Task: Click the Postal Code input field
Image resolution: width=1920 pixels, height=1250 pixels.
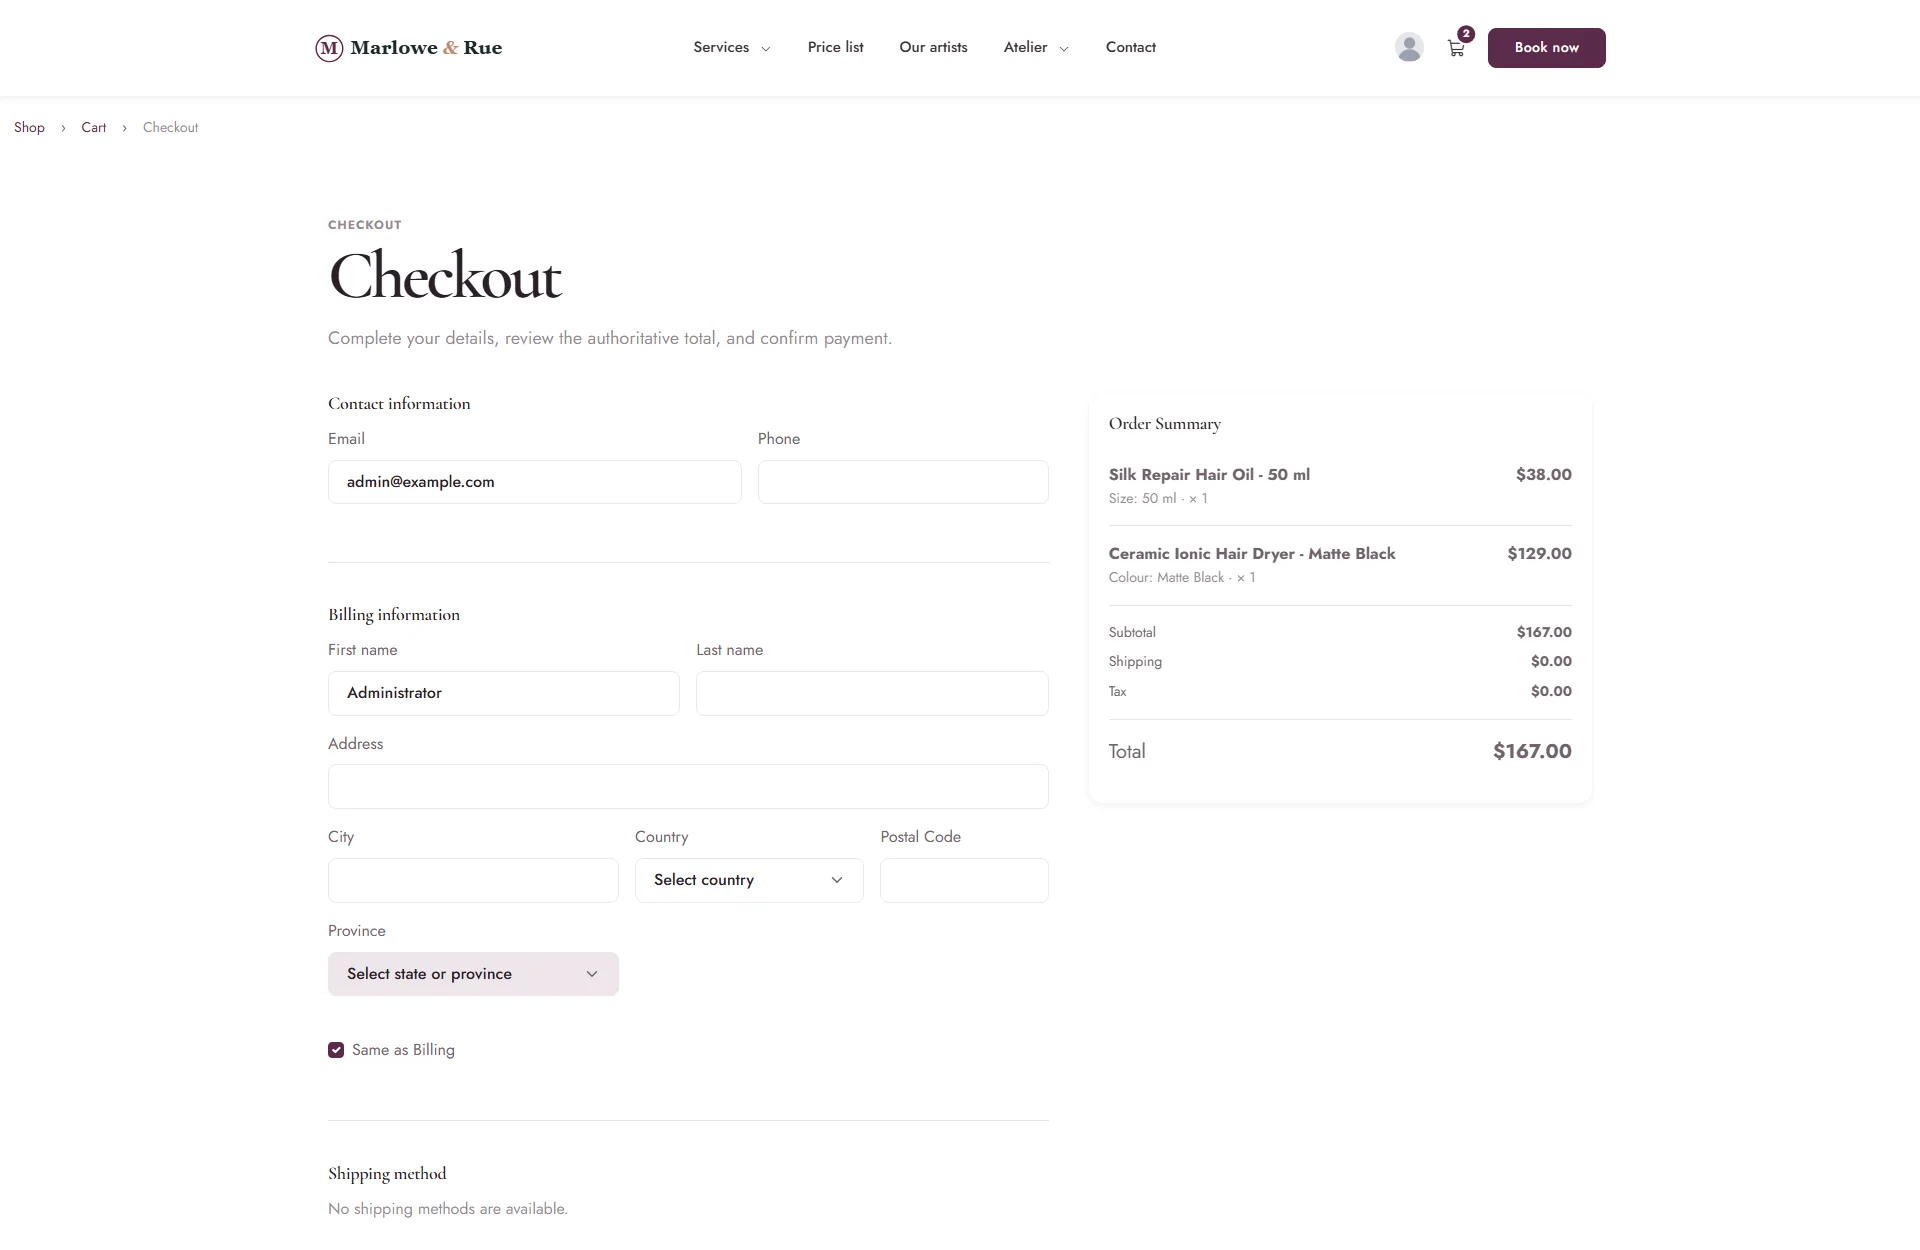Action: 964,880
